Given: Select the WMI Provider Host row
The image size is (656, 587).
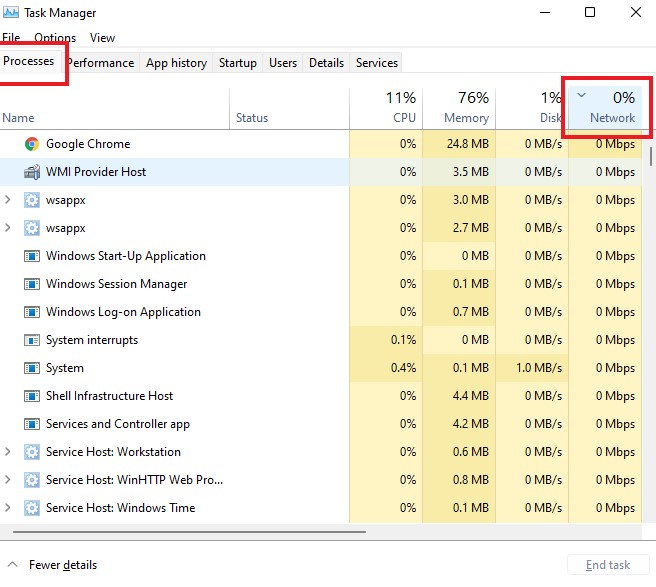Looking at the screenshot, I should point(321,172).
